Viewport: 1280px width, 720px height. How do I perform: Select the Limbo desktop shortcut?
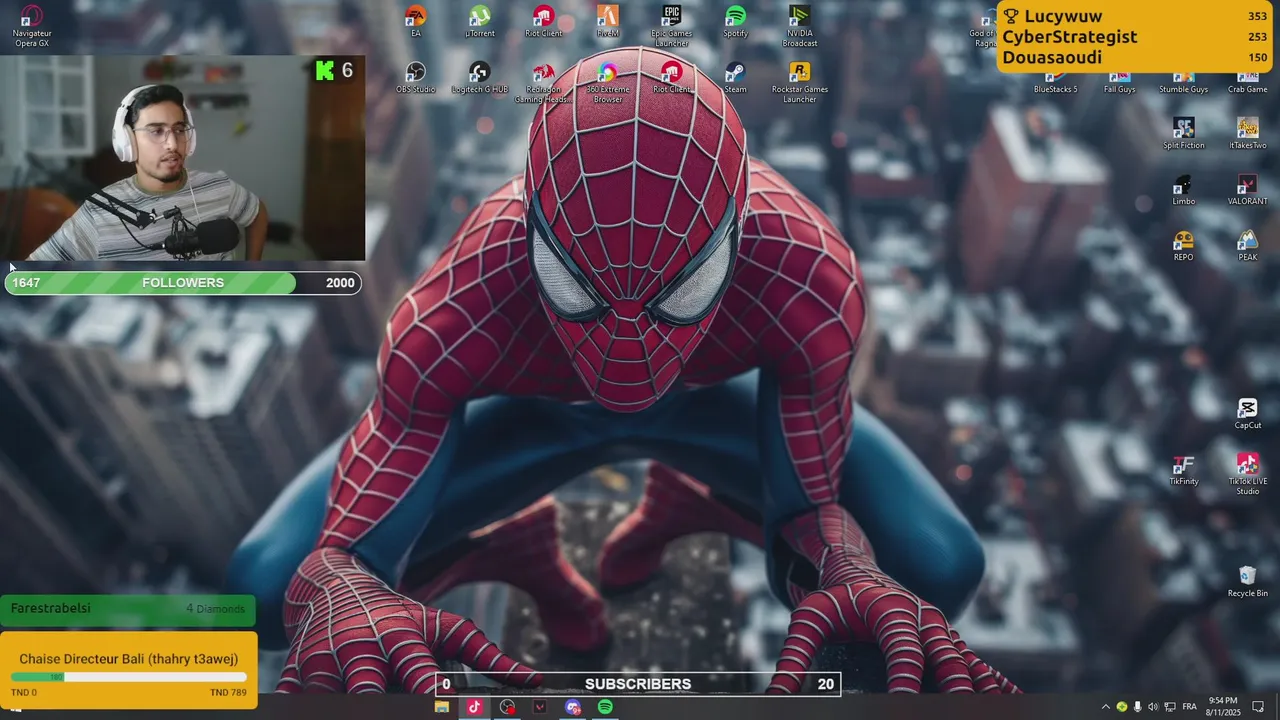[1184, 189]
